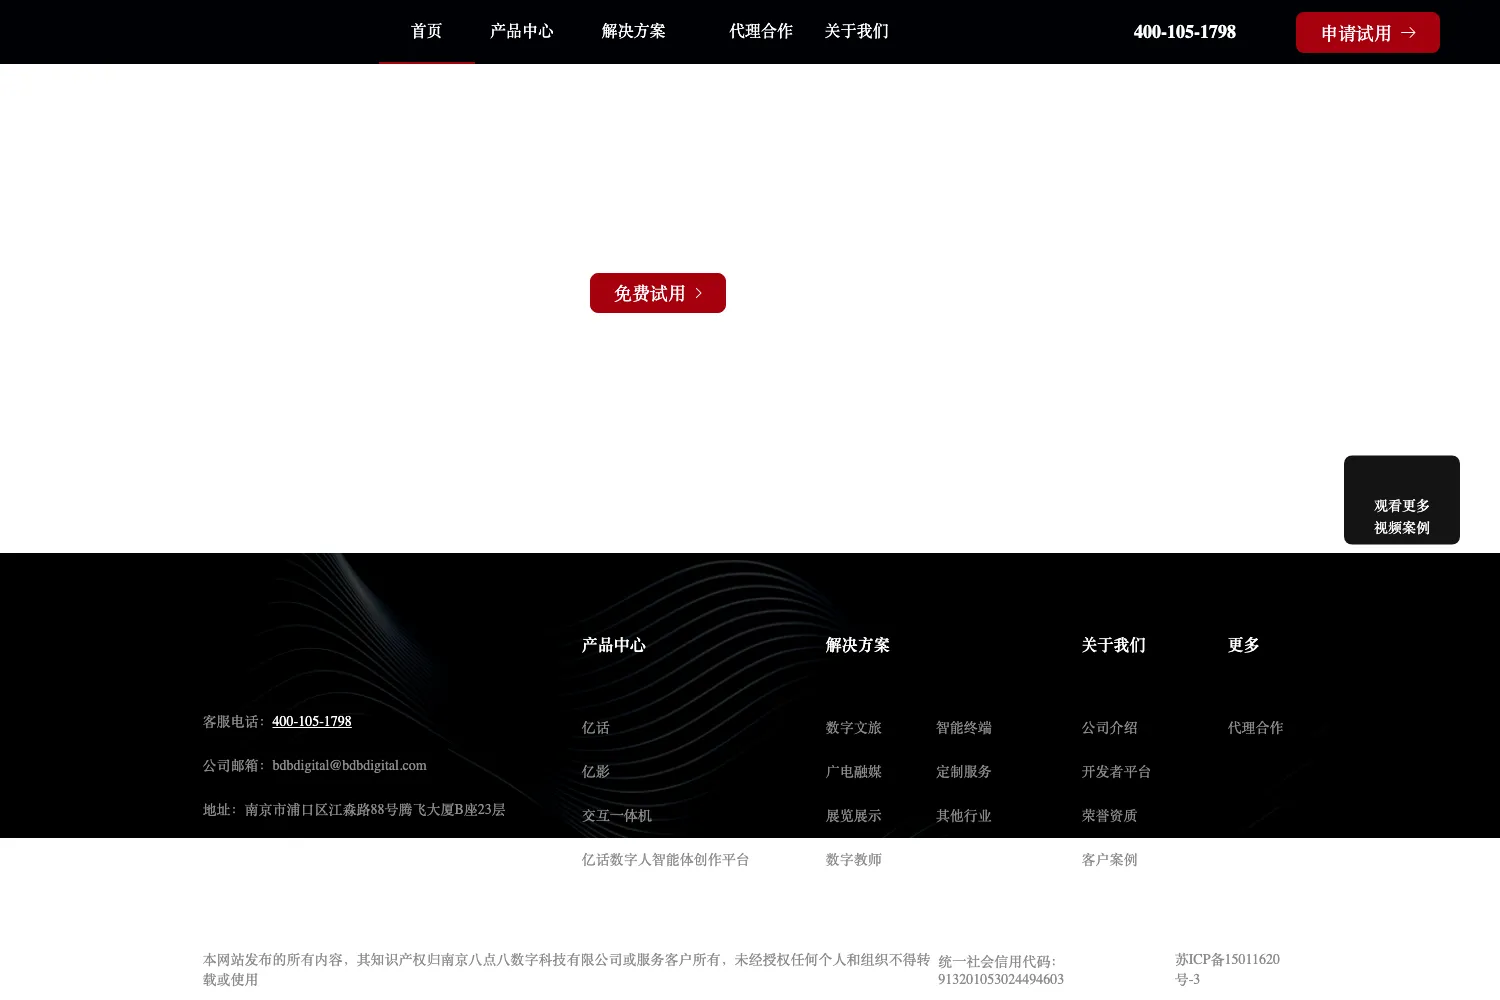Image resolution: width=1500 pixels, height=1000 pixels.
Task: Open 关于我们 in top navigation
Action: [857, 31]
